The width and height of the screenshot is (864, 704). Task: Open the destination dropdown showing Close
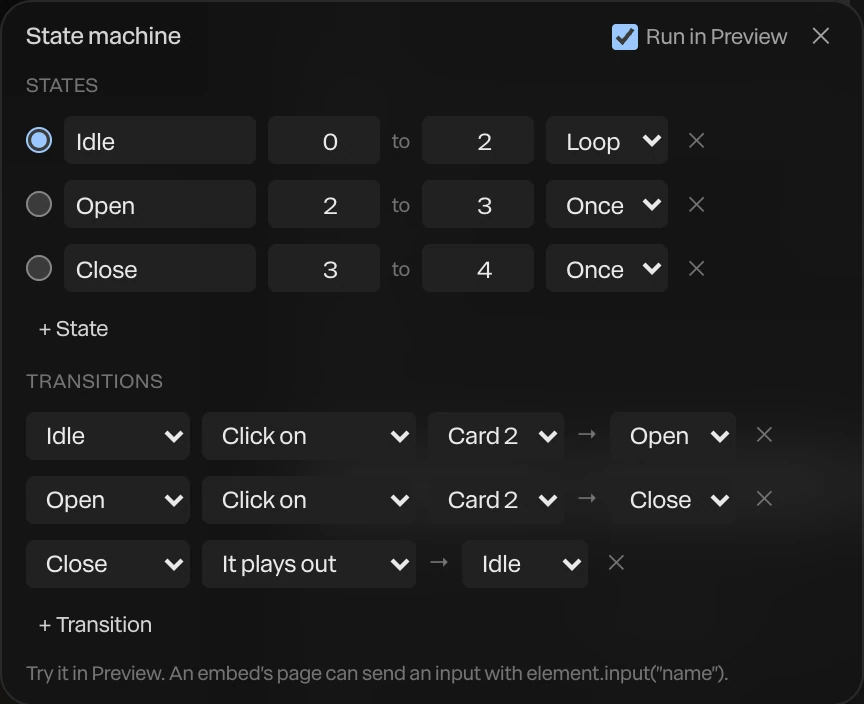point(673,500)
